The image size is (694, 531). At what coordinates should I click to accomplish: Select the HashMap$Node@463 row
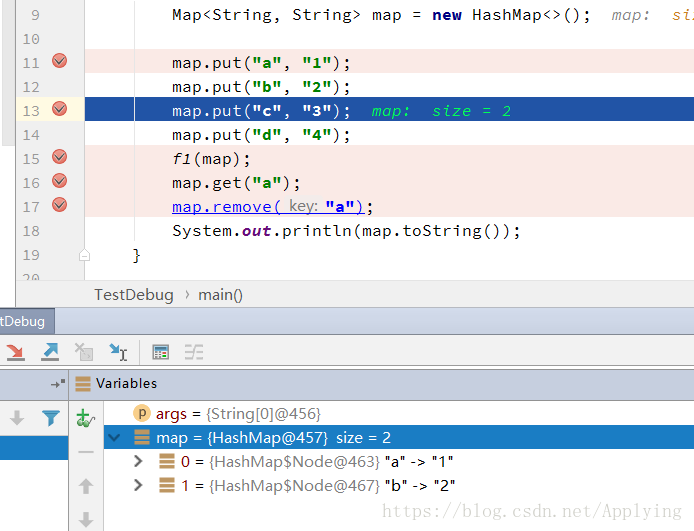398,462
